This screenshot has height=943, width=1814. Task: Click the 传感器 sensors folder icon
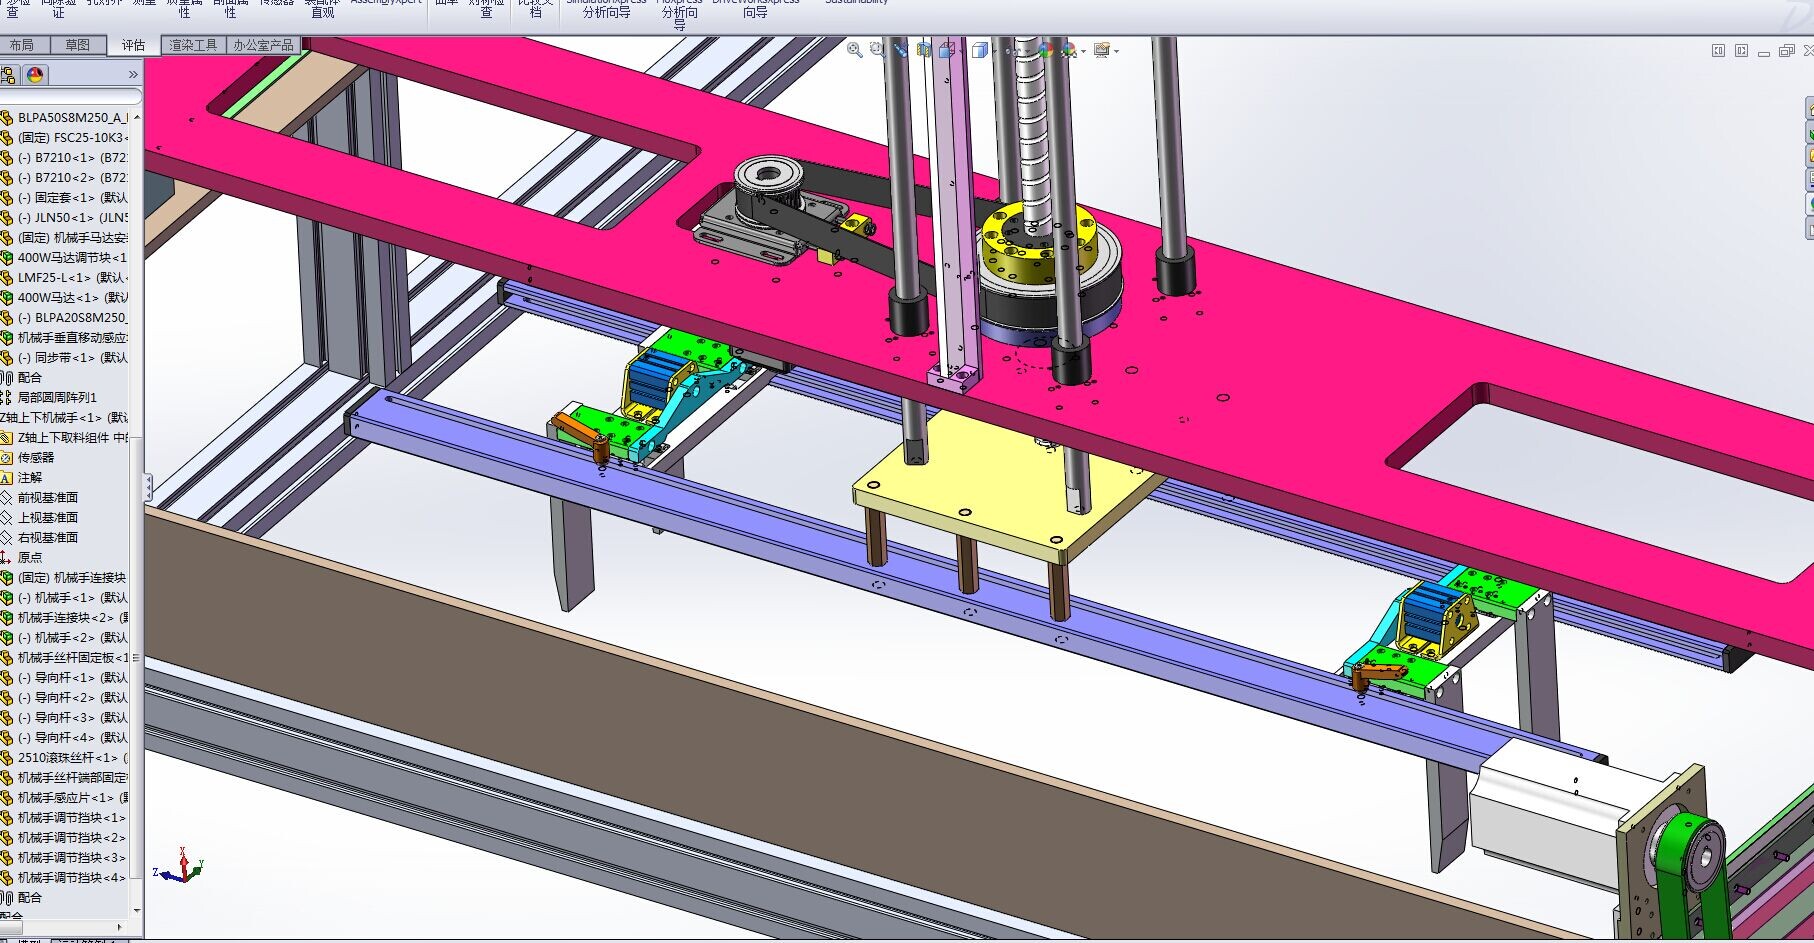tap(6, 457)
